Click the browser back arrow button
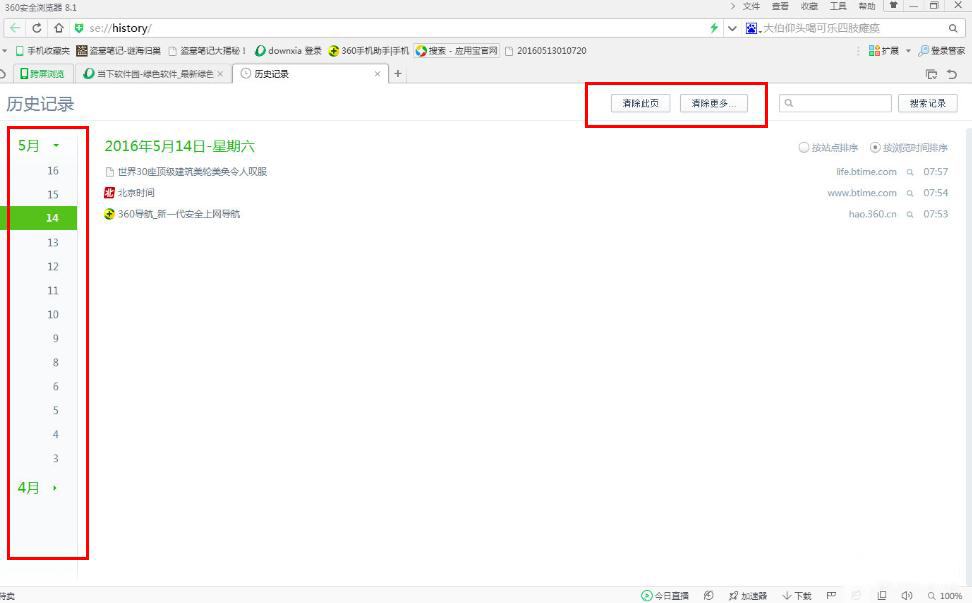The height and width of the screenshot is (603, 972). (15, 28)
